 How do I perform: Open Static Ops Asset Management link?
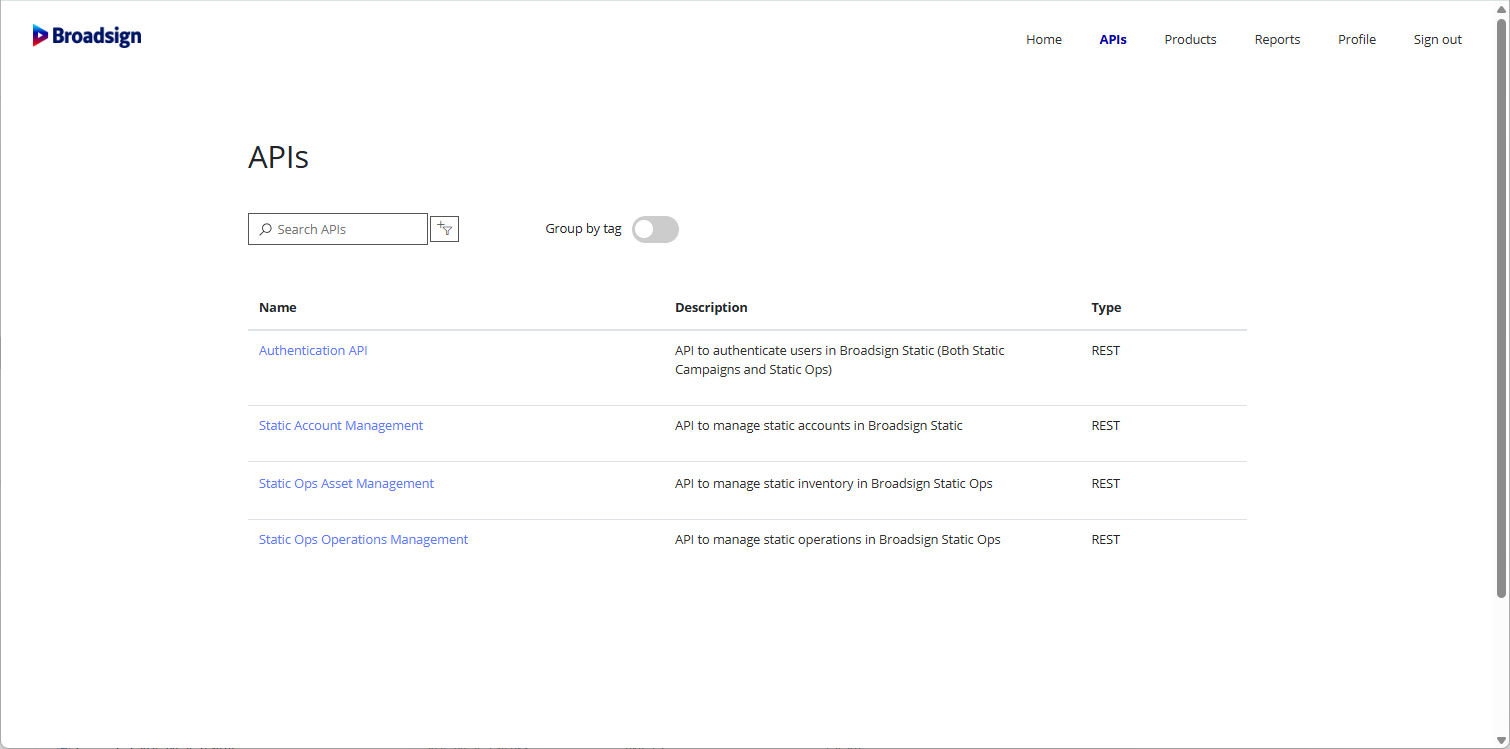[x=346, y=484]
